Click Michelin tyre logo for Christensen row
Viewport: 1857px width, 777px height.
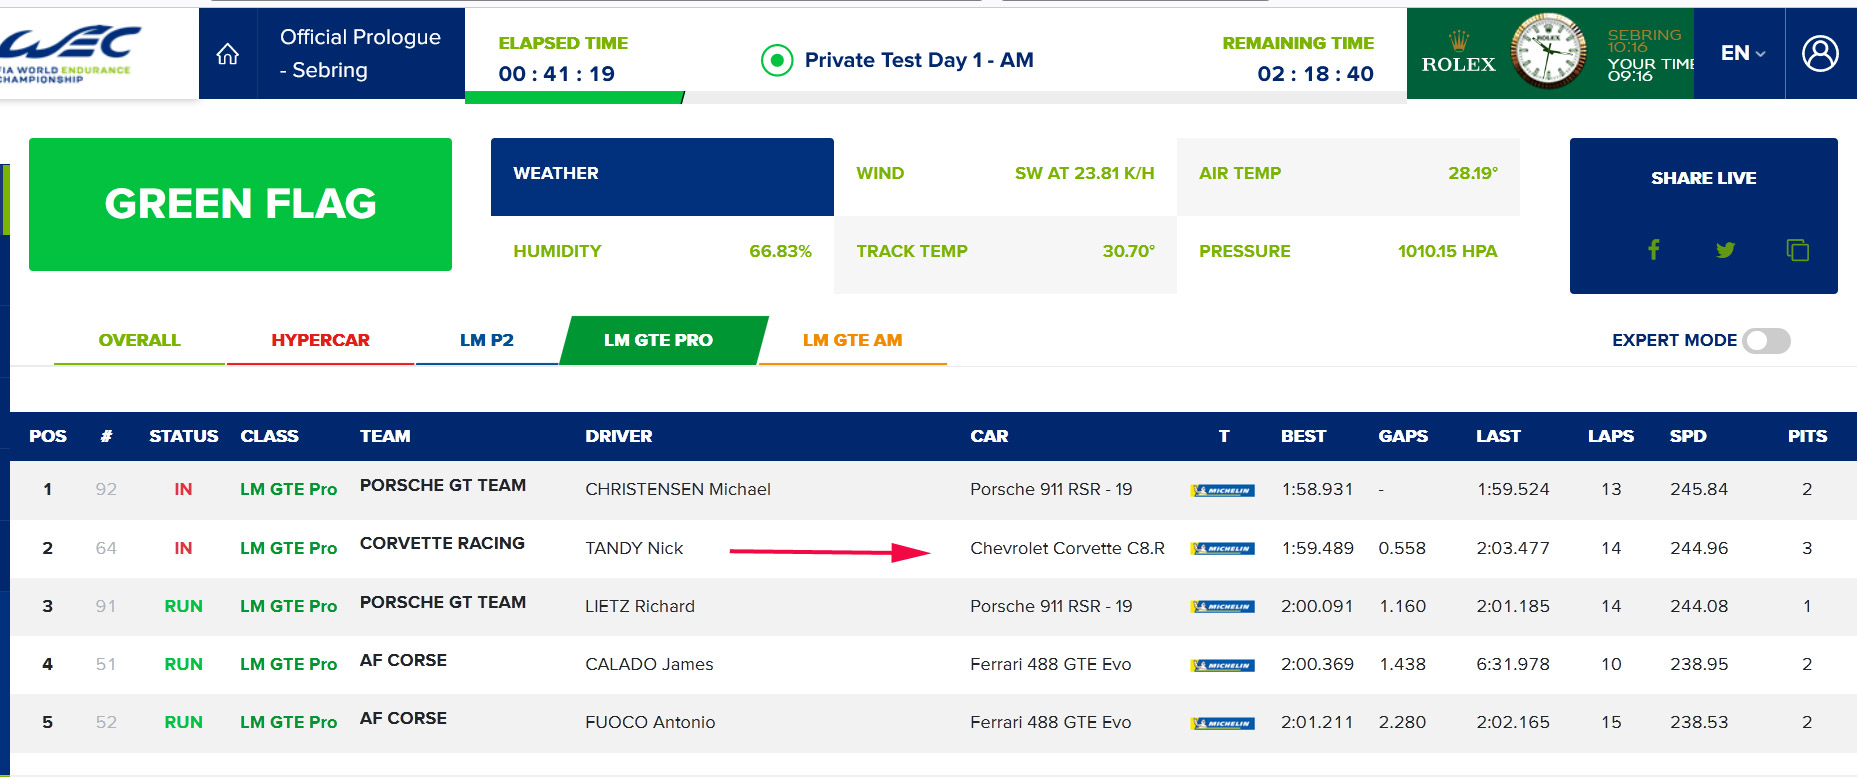pos(1222,490)
